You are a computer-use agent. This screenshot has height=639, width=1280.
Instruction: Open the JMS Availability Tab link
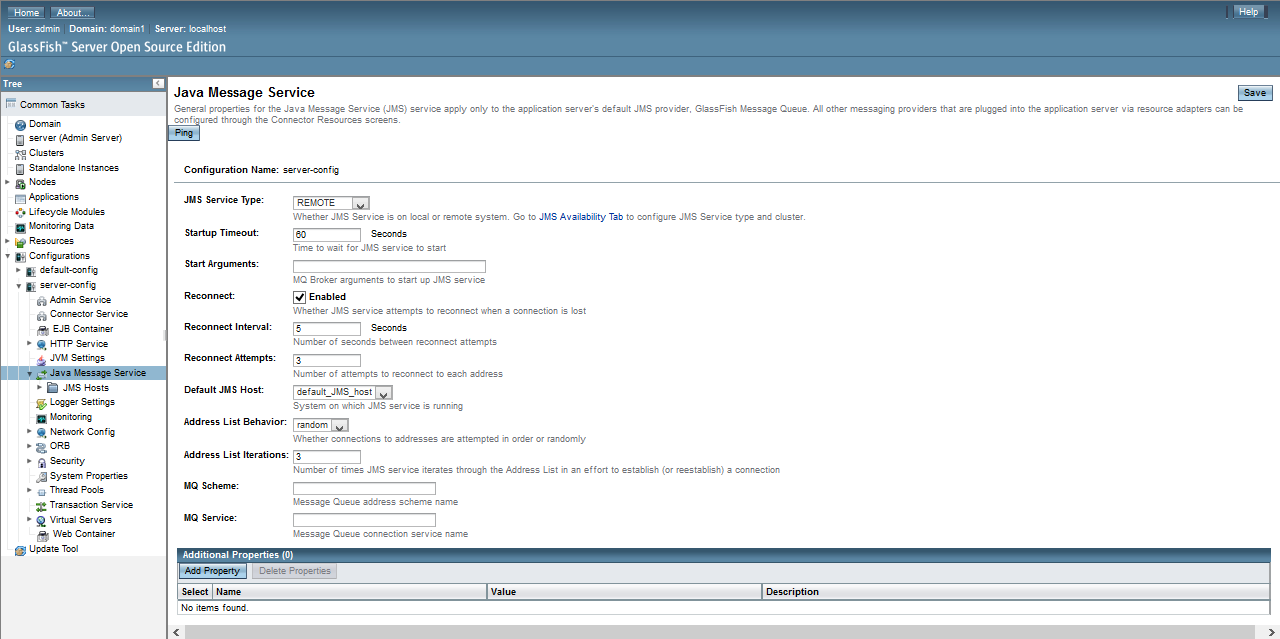[x=582, y=217]
